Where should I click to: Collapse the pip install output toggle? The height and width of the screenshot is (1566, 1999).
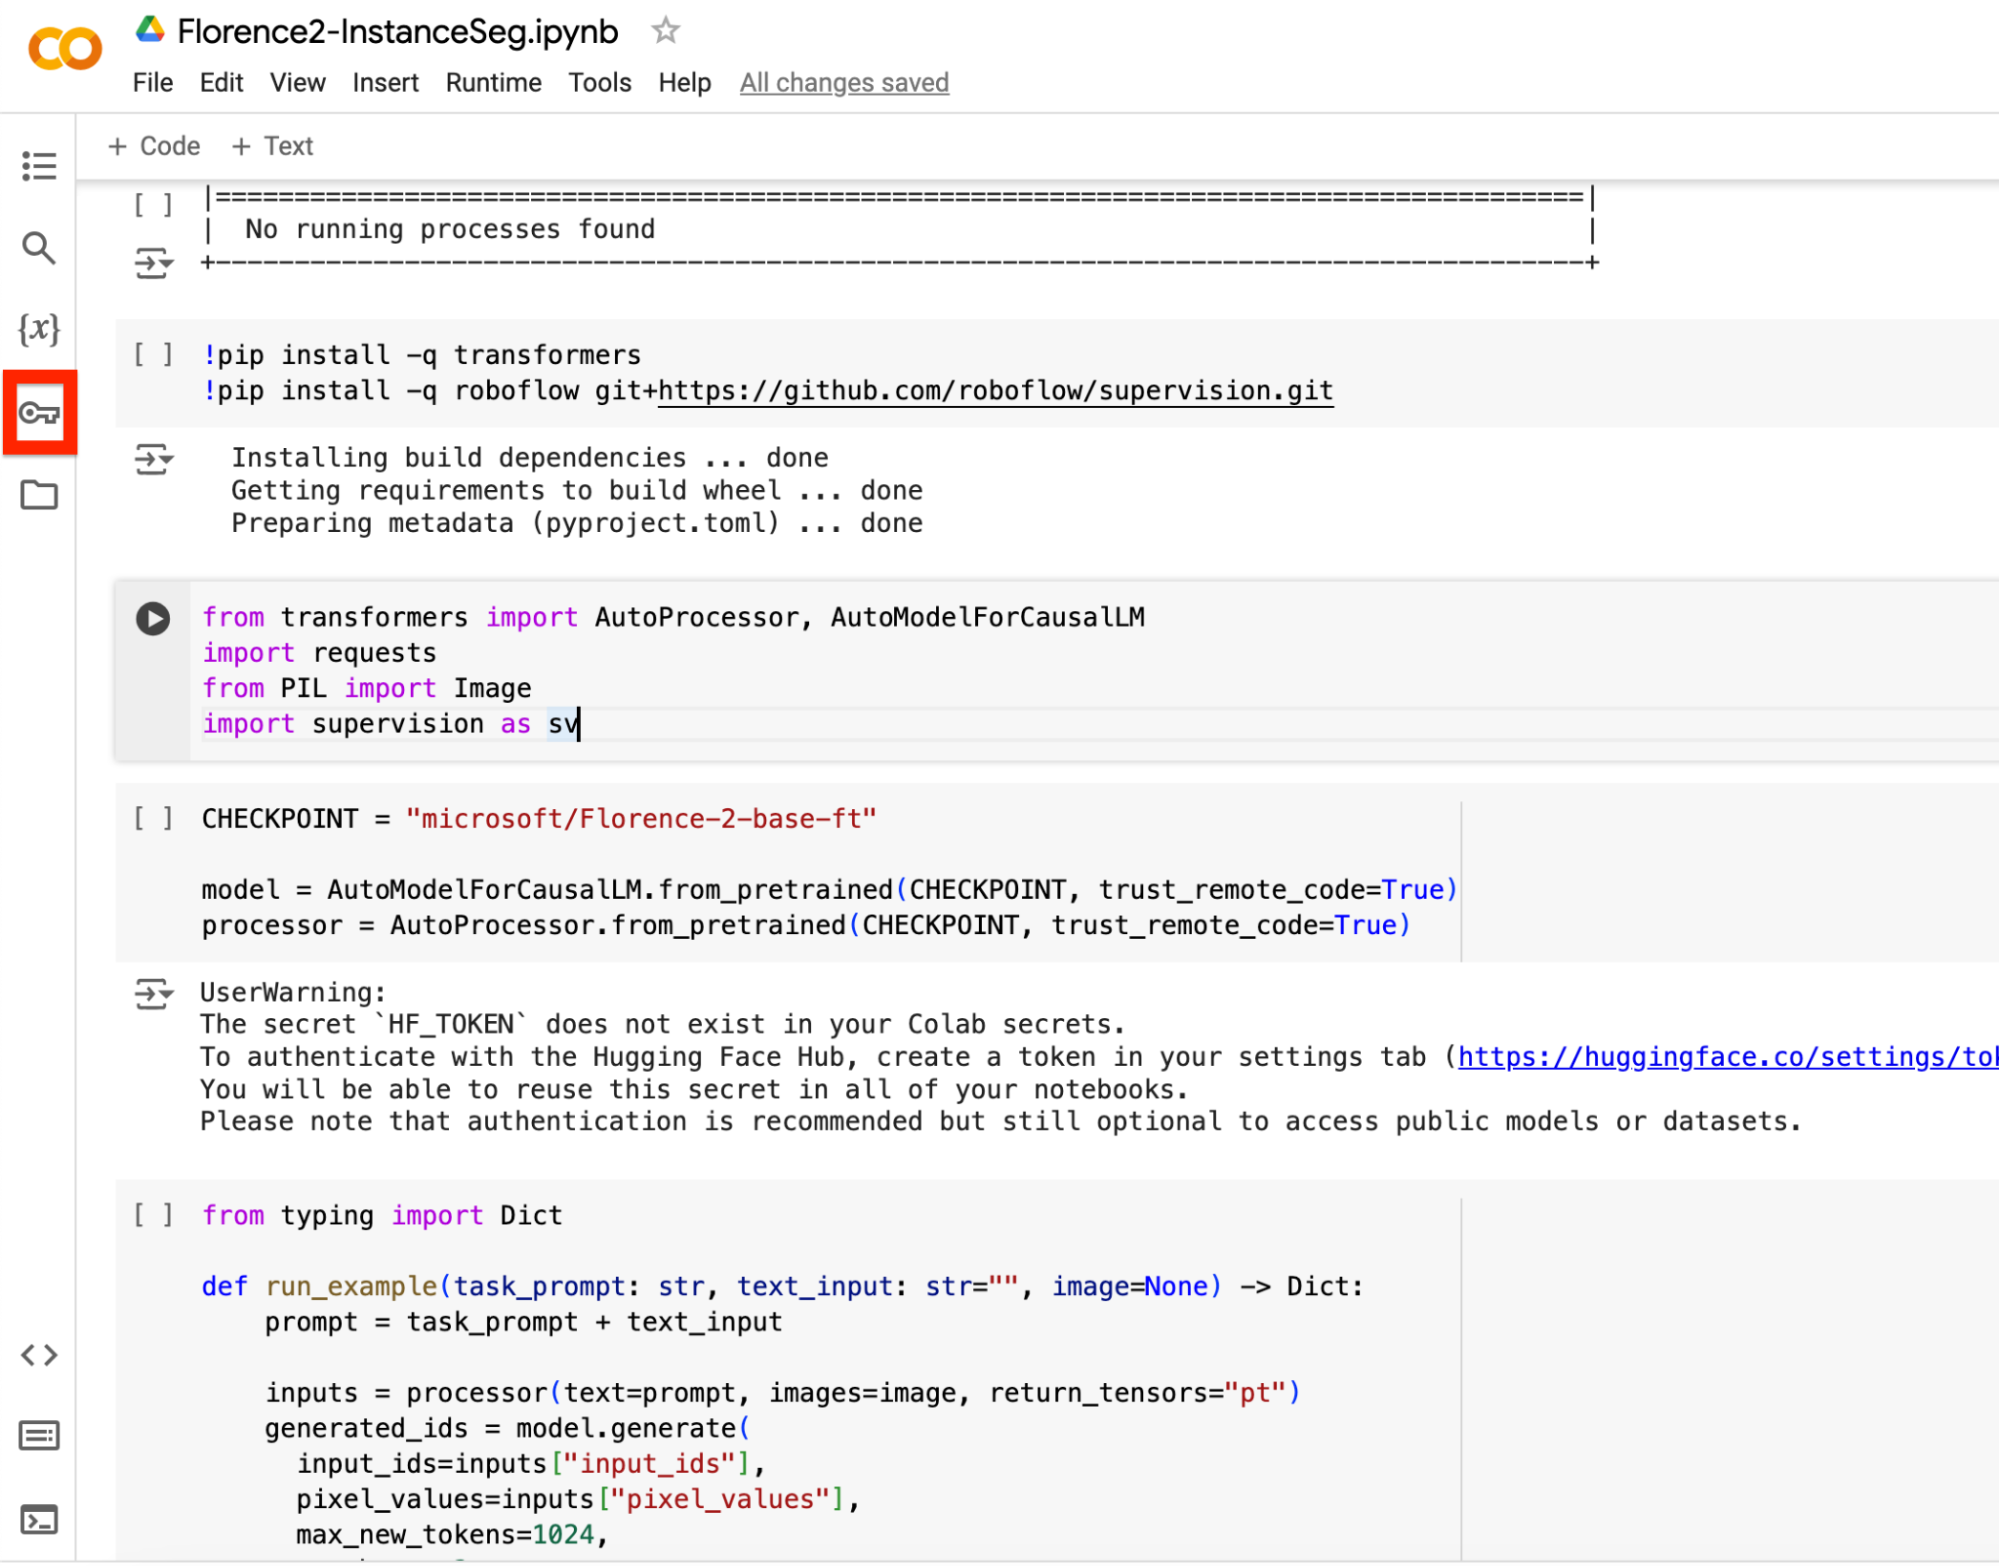[x=153, y=459]
